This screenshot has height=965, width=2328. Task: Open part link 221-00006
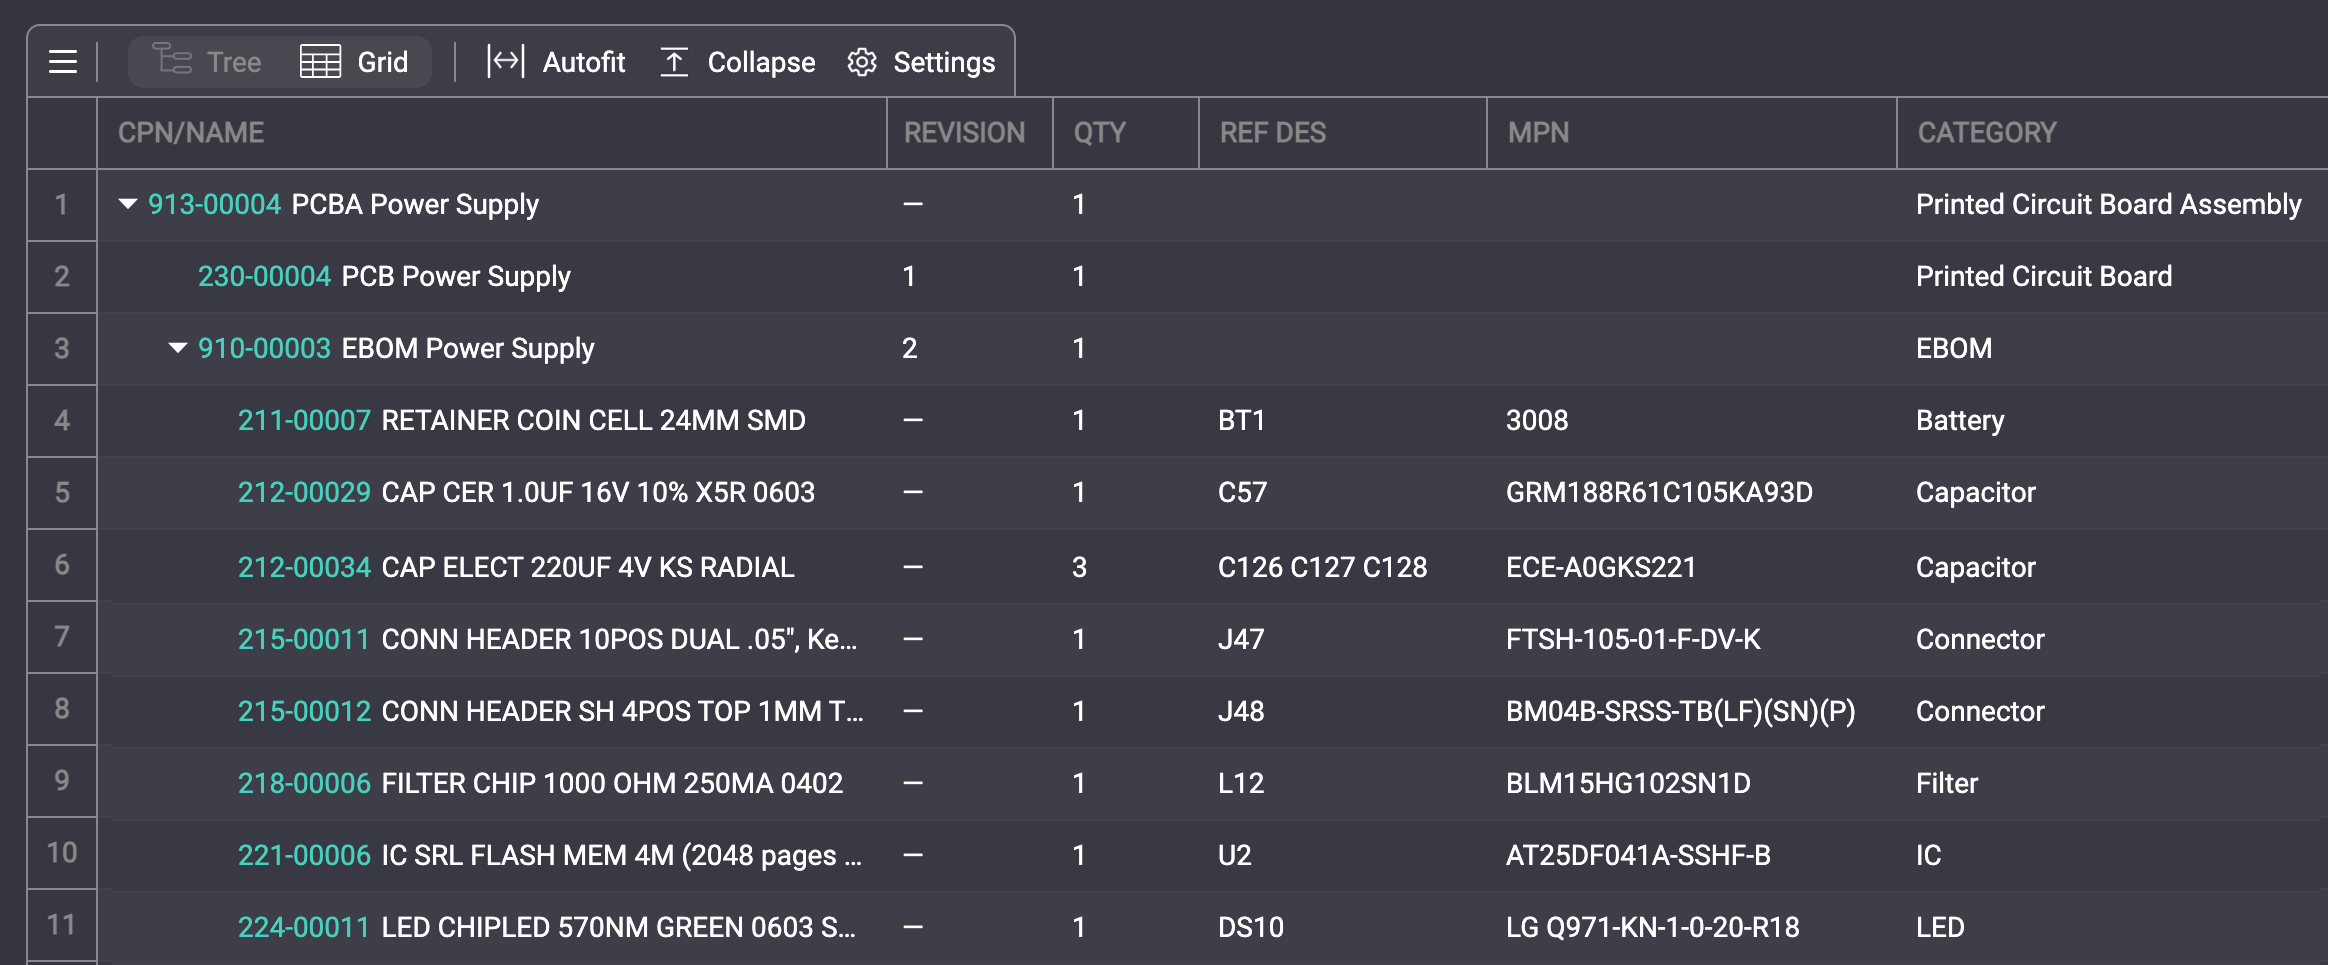click(304, 855)
